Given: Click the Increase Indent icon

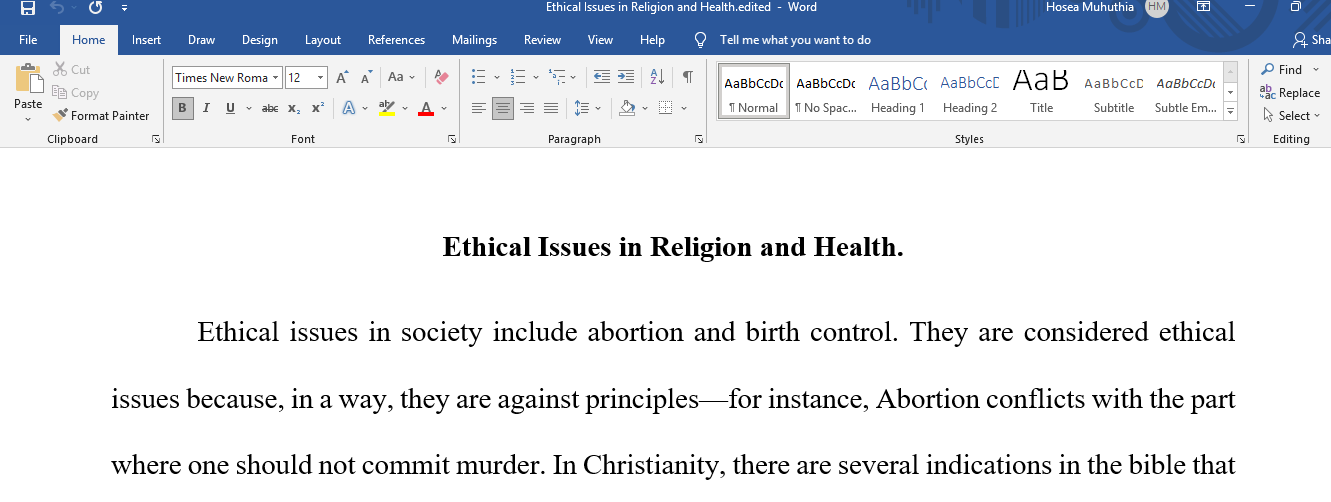Looking at the screenshot, I should click(626, 77).
